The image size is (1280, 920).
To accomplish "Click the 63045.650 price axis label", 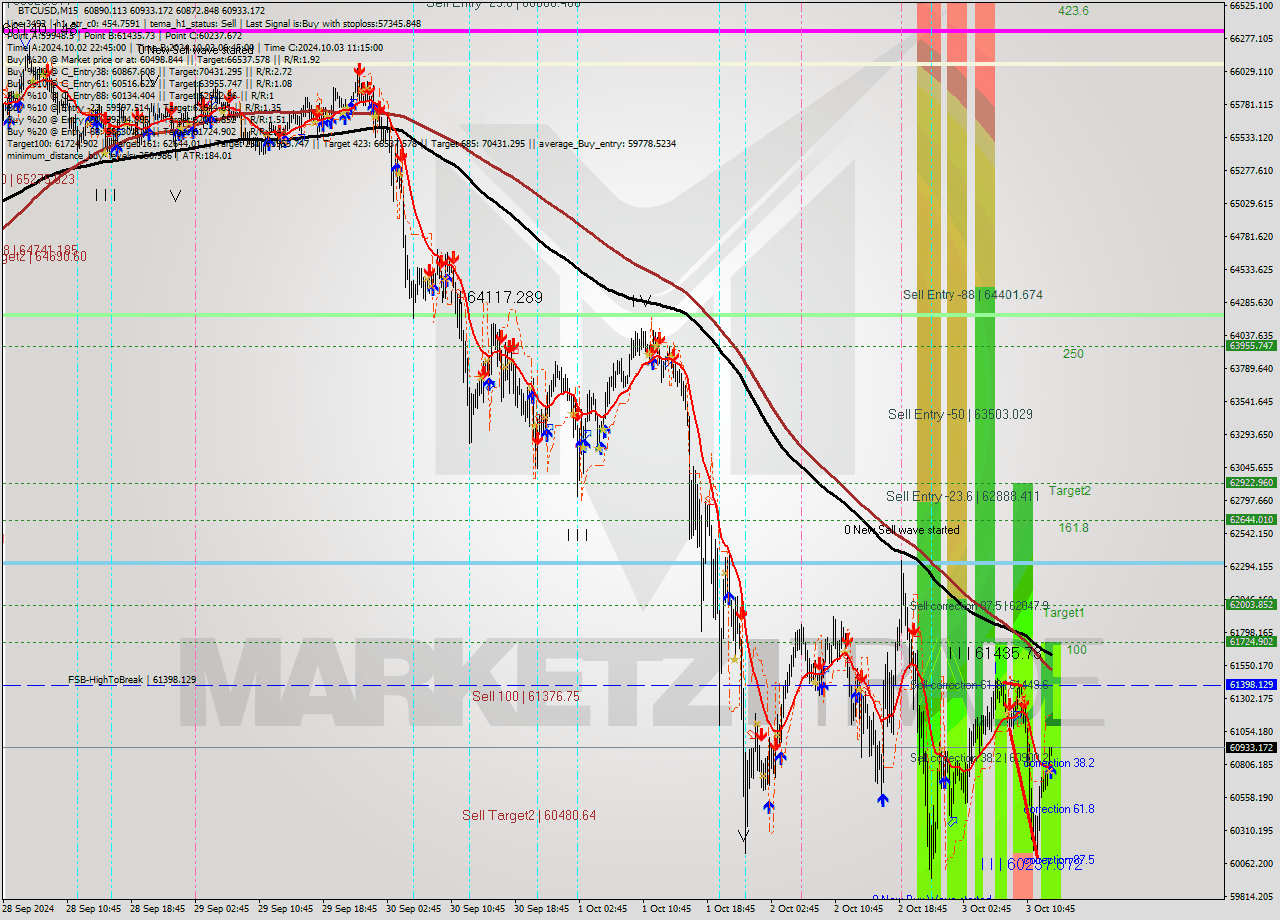I will (x=1251, y=467).
